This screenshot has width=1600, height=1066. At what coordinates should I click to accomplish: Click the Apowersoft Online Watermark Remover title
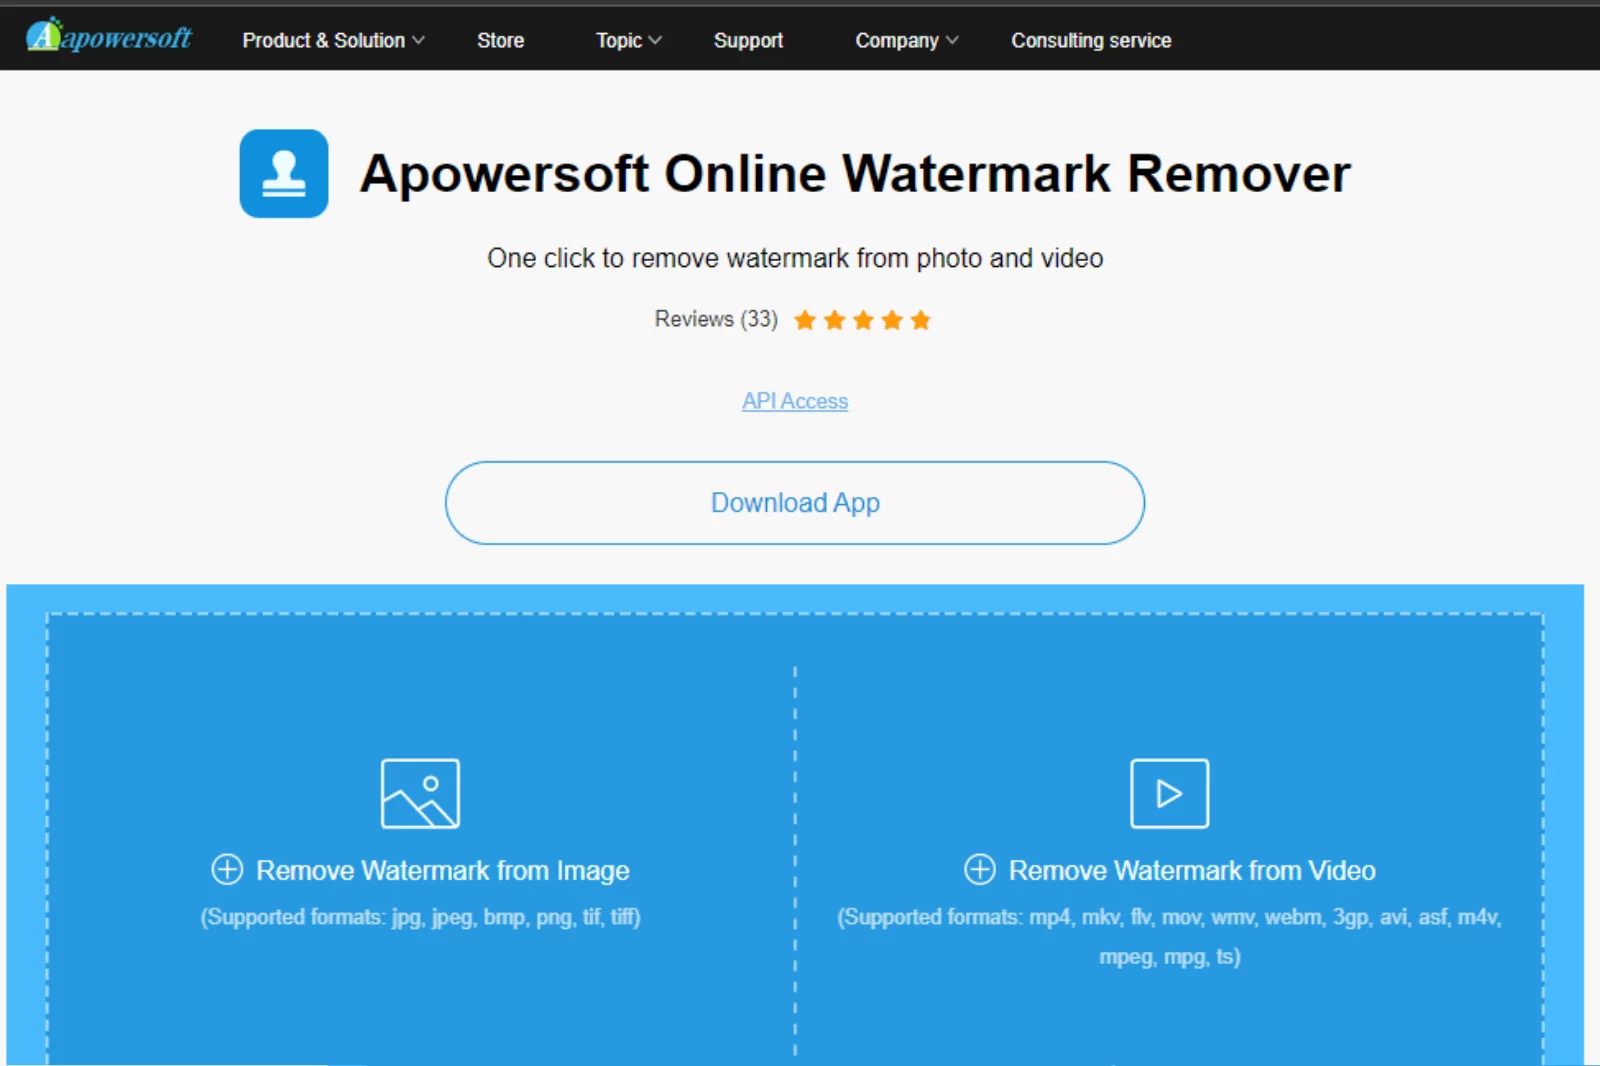855,173
